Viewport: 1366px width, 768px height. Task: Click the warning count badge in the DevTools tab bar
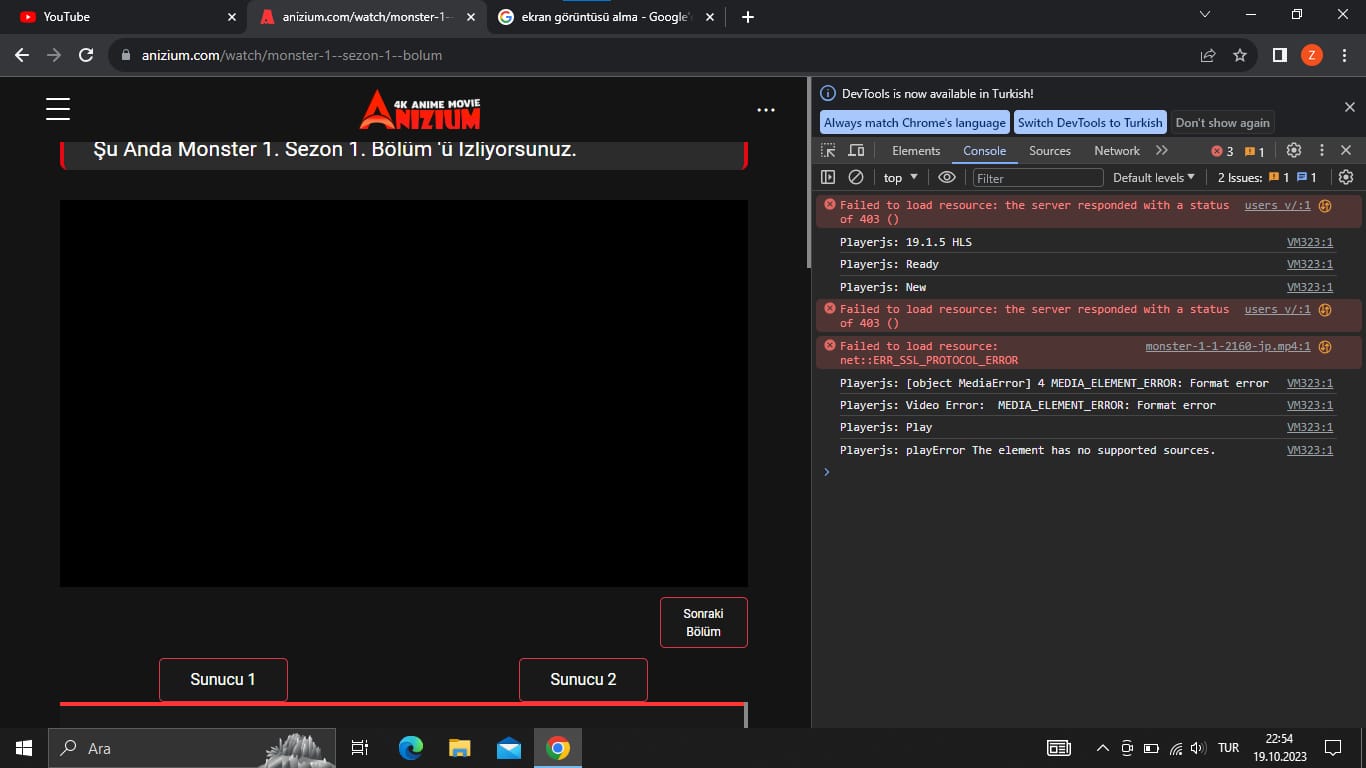click(1255, 151)
